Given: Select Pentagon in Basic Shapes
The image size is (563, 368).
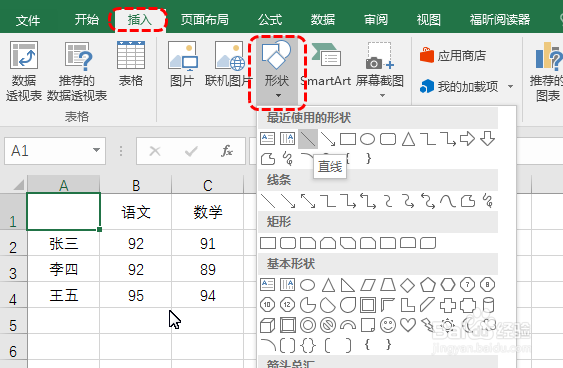Looking at the screenshot, I should click(428, 285).
